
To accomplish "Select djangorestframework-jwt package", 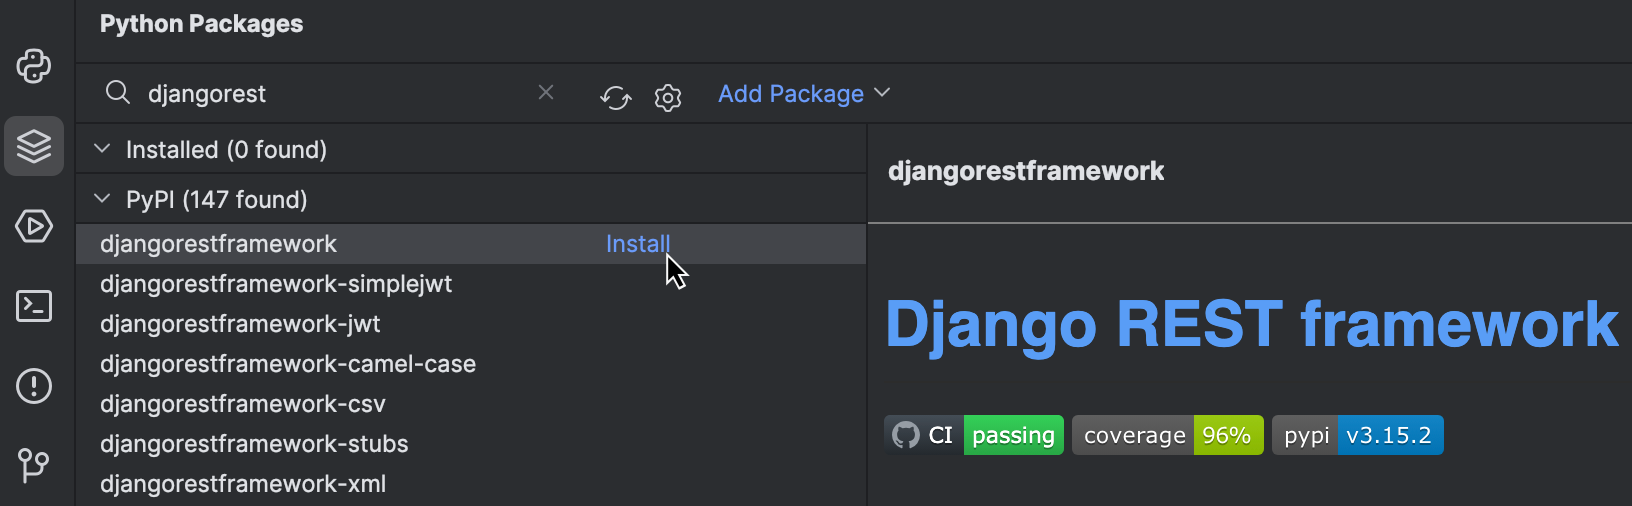I will coord(240,324).
